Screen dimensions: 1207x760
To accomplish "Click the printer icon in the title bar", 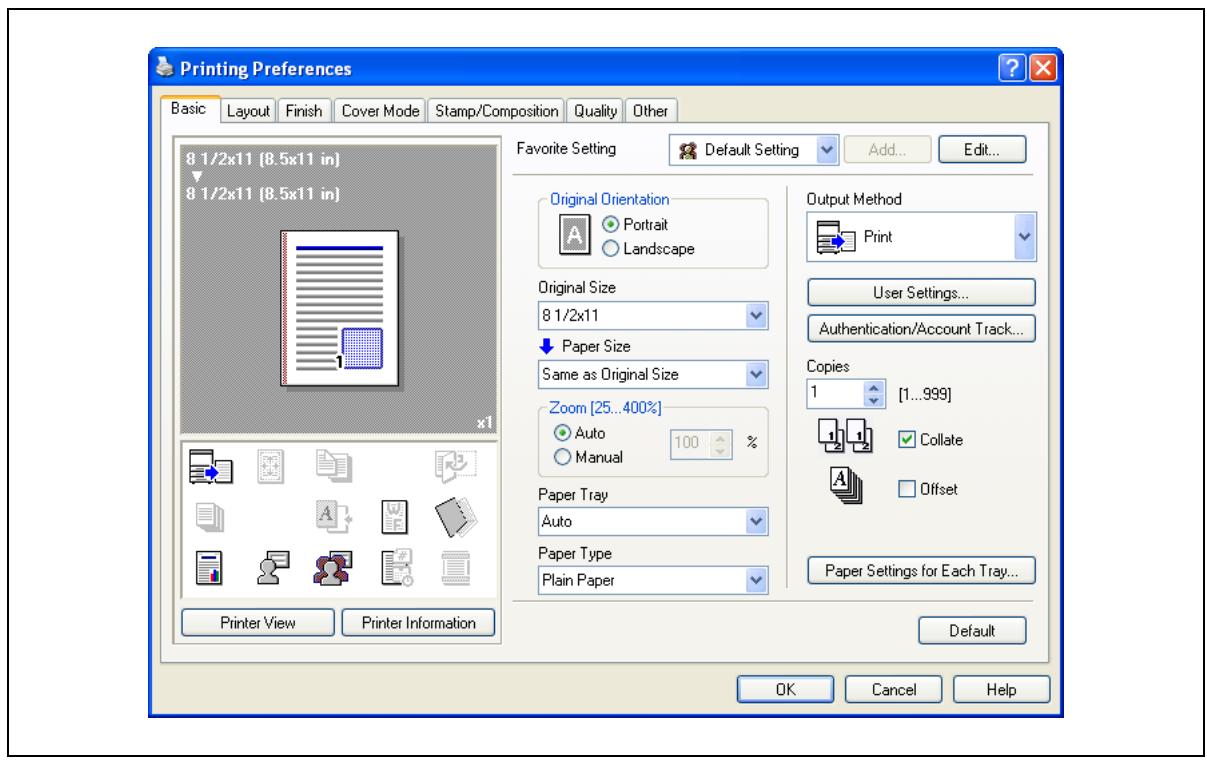I will coord(165,68).
